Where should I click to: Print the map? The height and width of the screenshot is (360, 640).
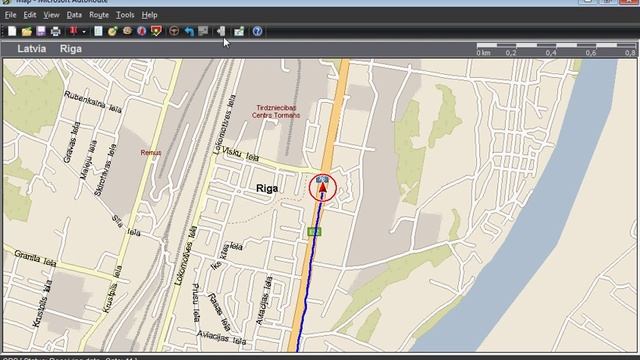[56, 31]
